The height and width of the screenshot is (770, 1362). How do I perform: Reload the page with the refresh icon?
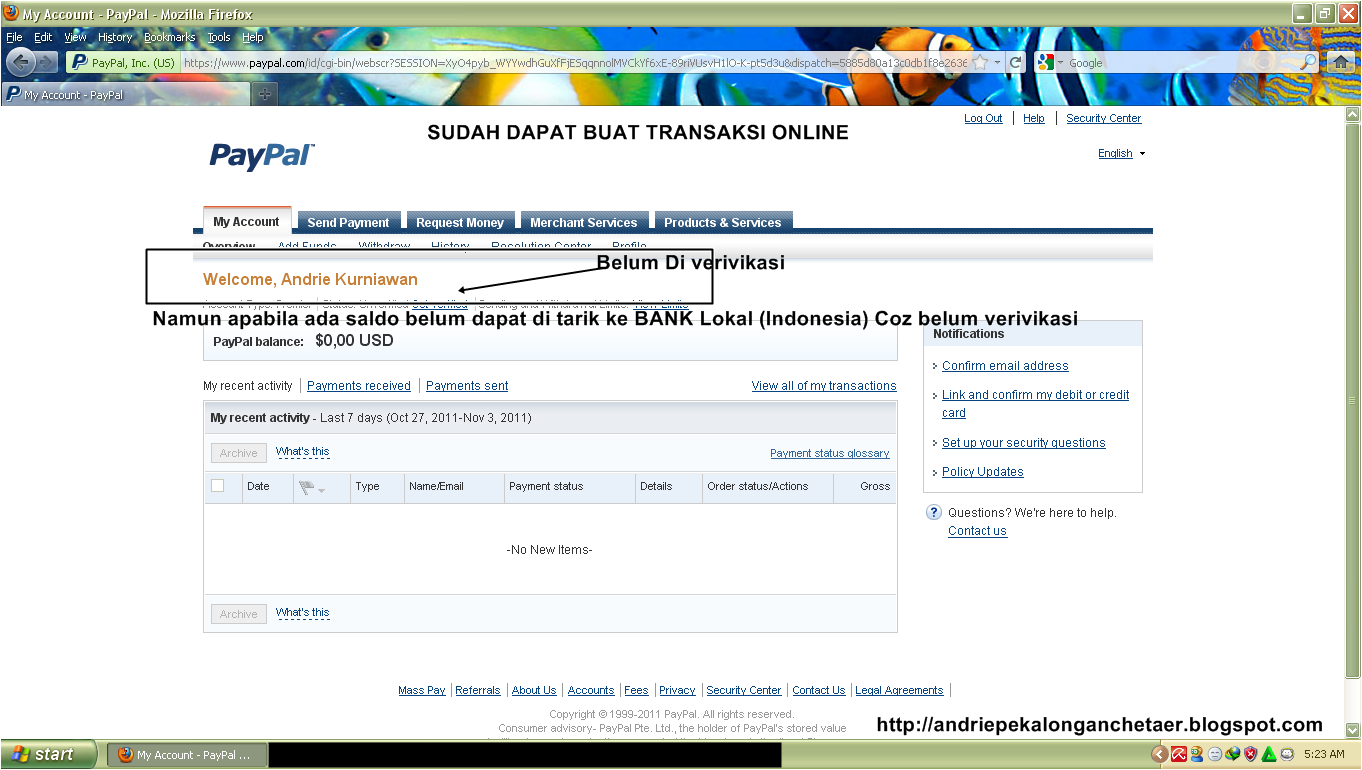[x=1015, y=62]
